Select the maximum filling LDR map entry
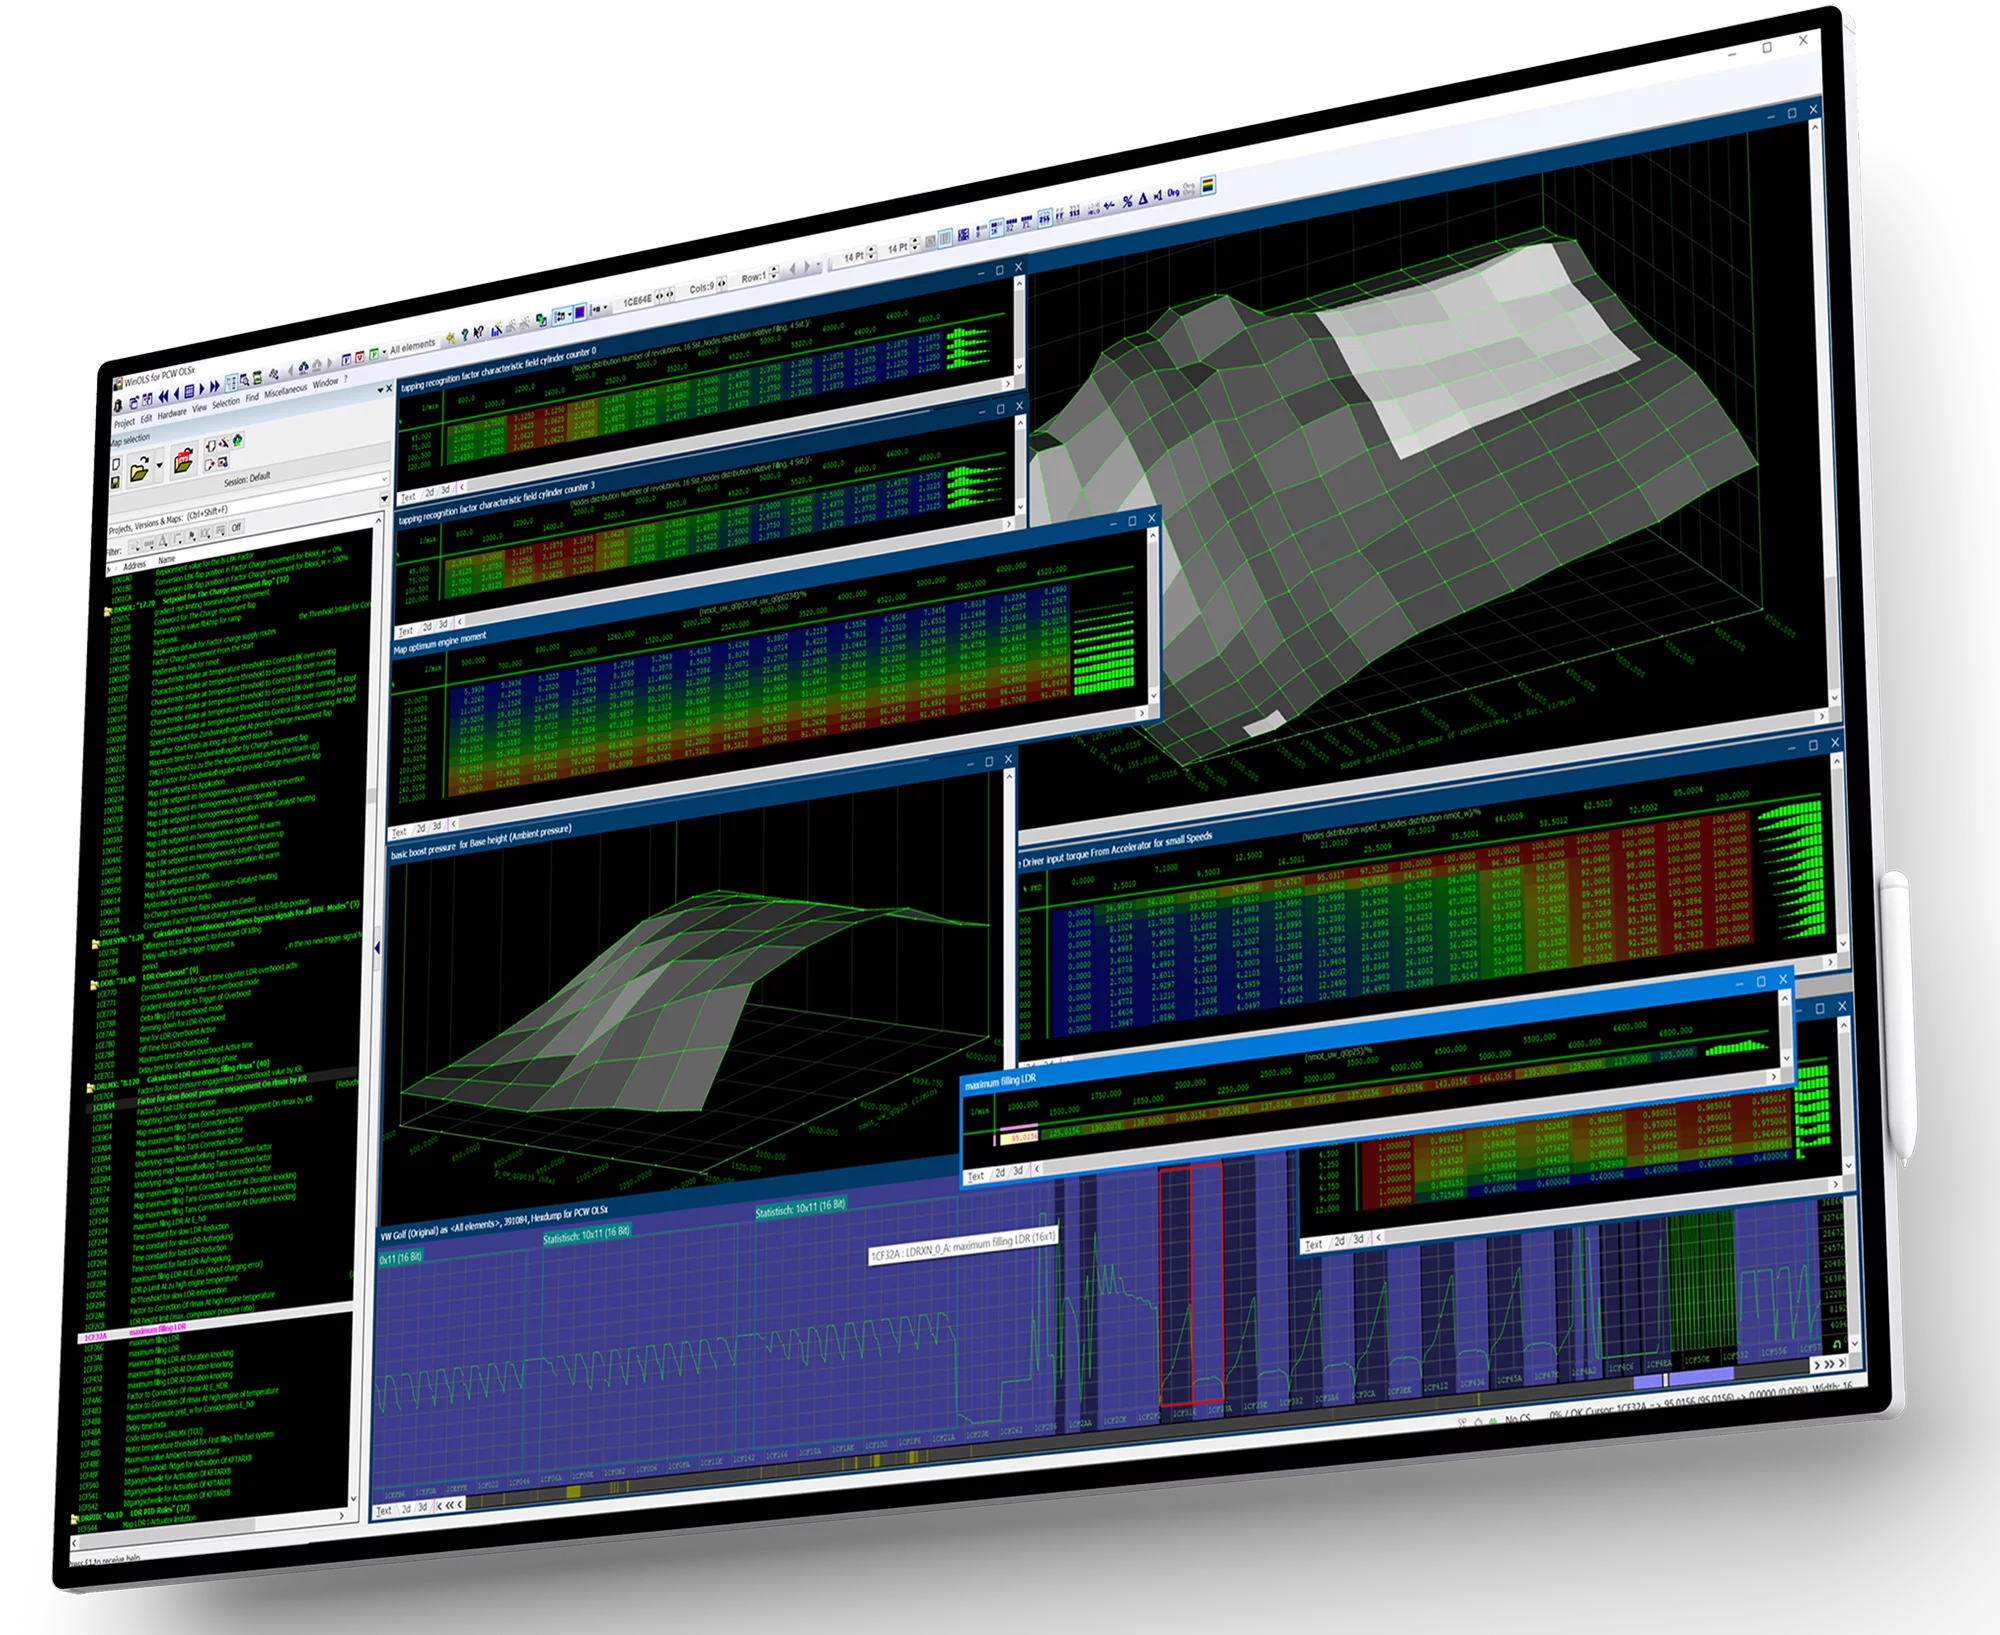 coord(157,1328)
